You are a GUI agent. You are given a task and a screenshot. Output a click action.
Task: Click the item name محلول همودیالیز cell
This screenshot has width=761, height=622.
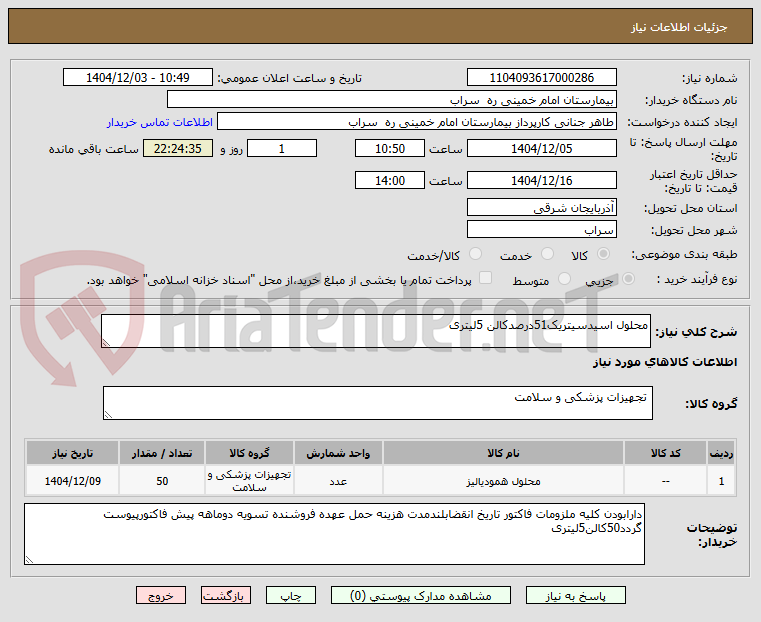click(x=503, y=481)
